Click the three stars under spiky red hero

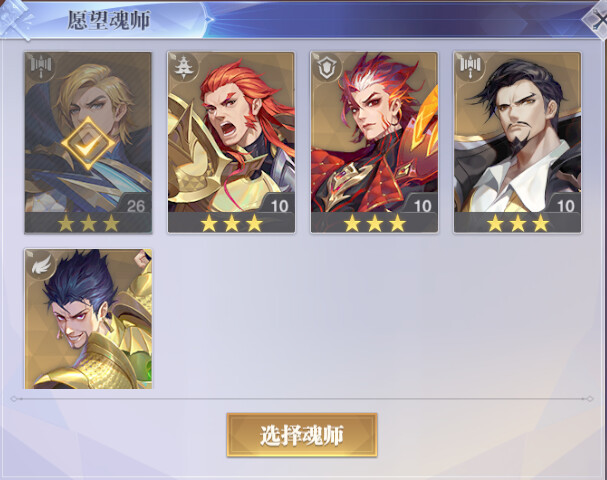[x=374, y=223]
